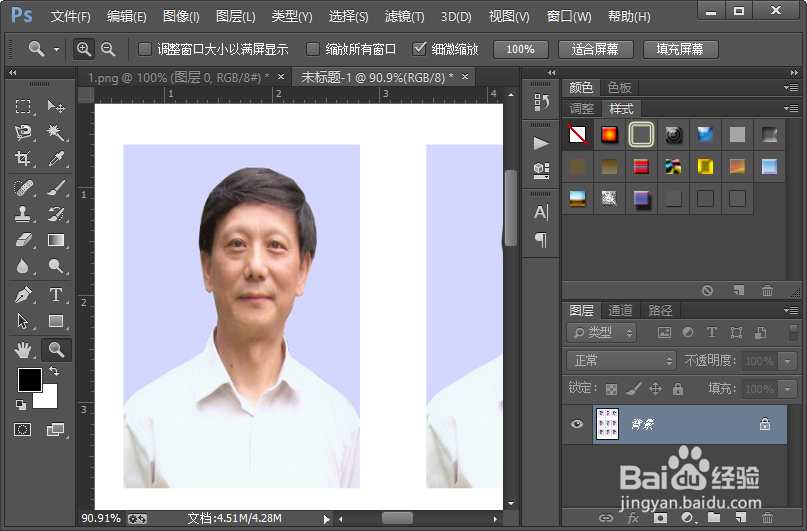The image size is (807, 531).
Task: Open the Color panel menu
Action: tap(791, 87)
